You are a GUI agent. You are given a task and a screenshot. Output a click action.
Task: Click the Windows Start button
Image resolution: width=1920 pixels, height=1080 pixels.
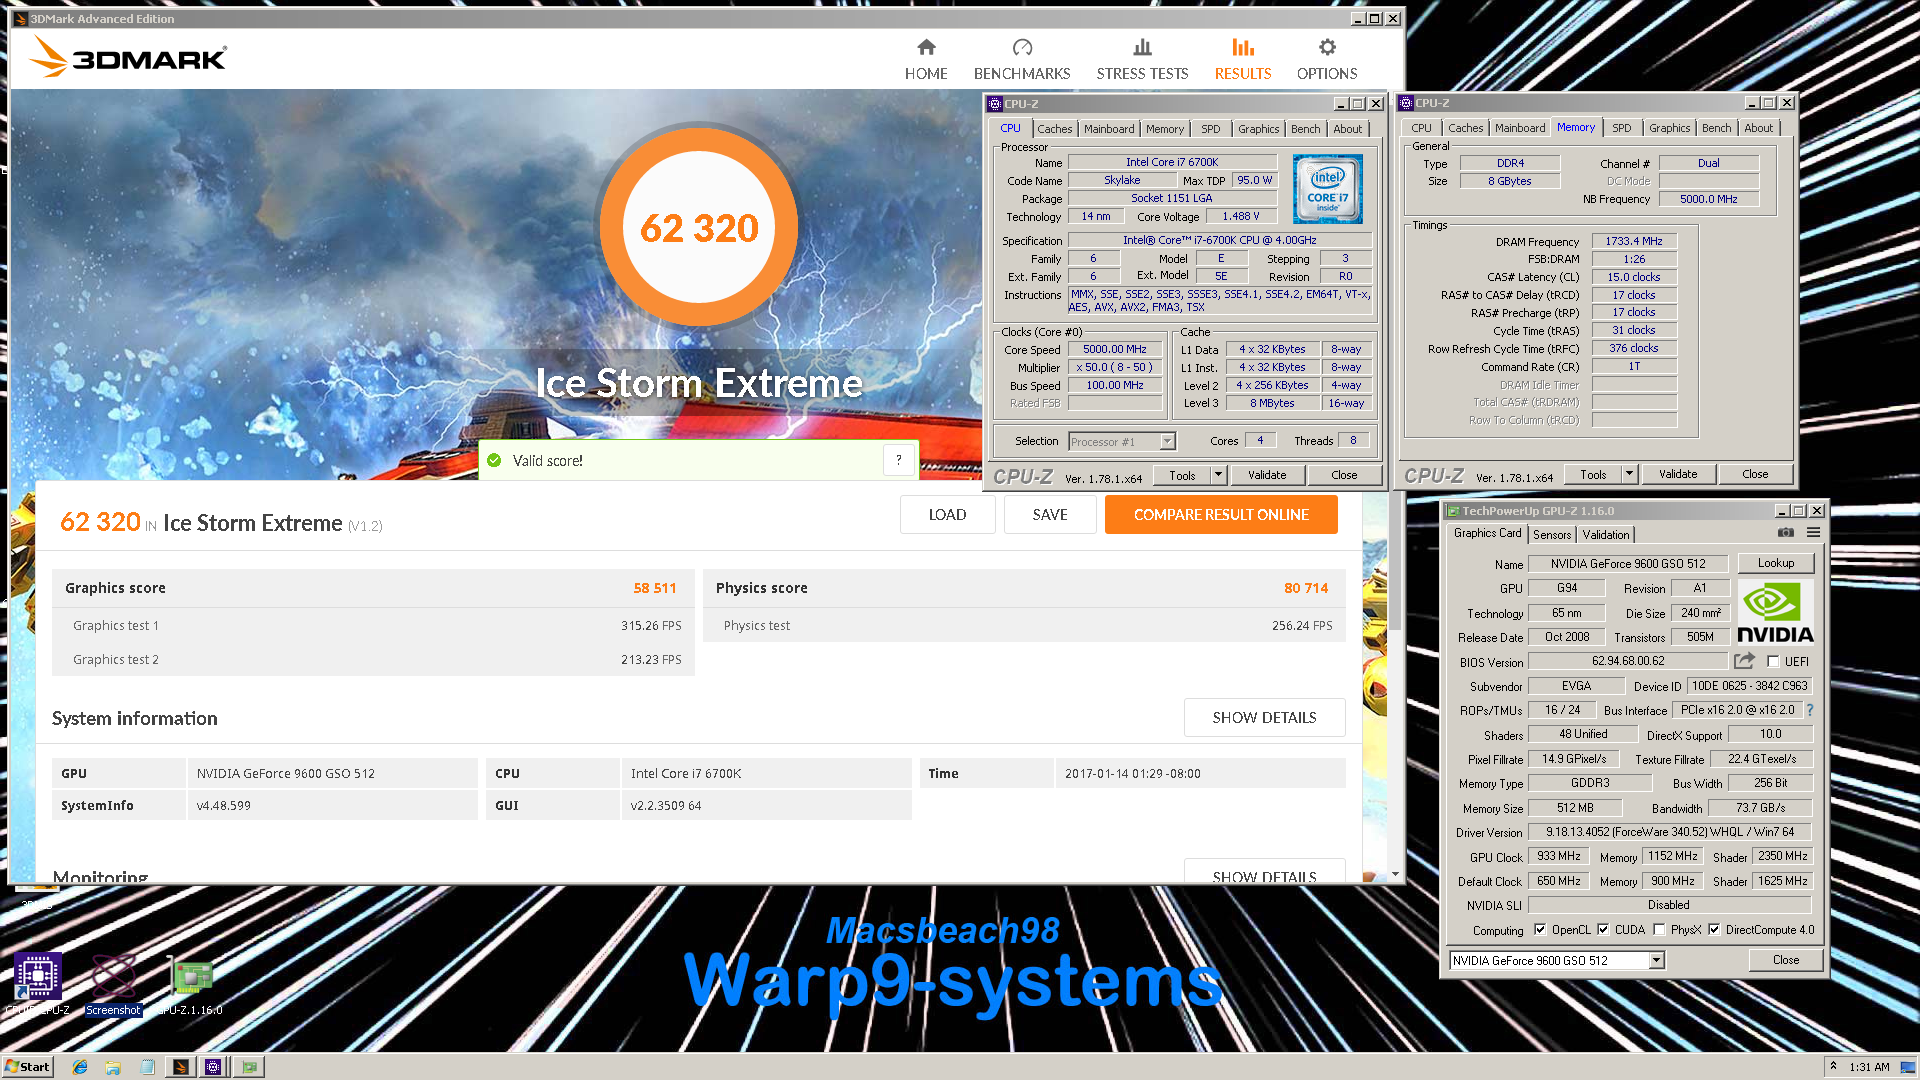[x=27, y=1067]
